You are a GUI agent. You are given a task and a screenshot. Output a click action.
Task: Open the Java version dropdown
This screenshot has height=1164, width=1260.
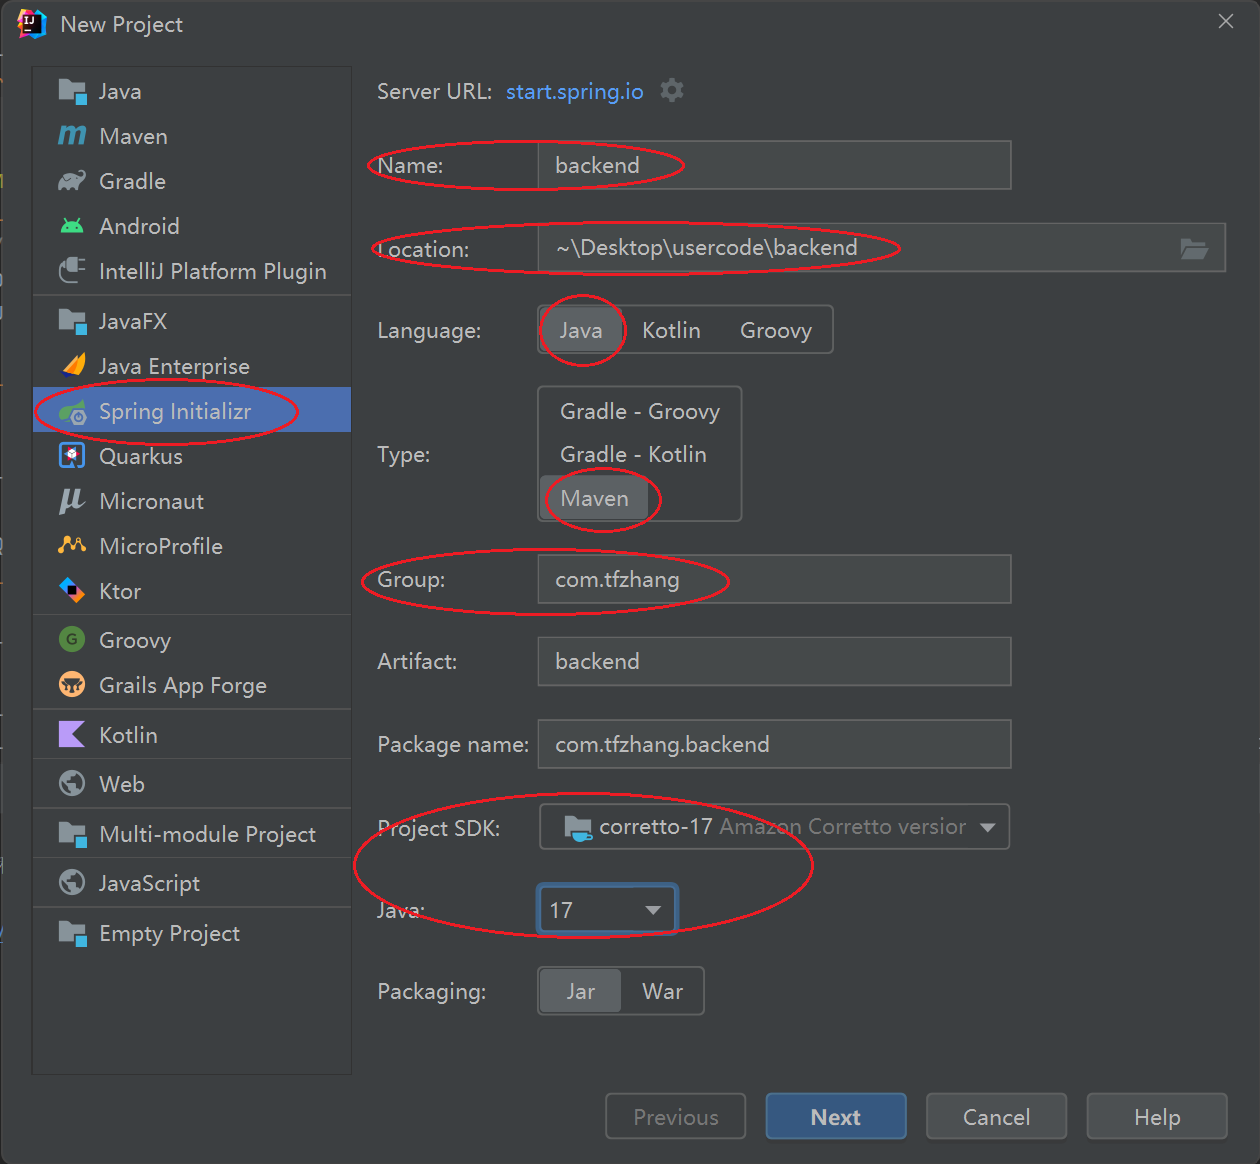(607, 910)
